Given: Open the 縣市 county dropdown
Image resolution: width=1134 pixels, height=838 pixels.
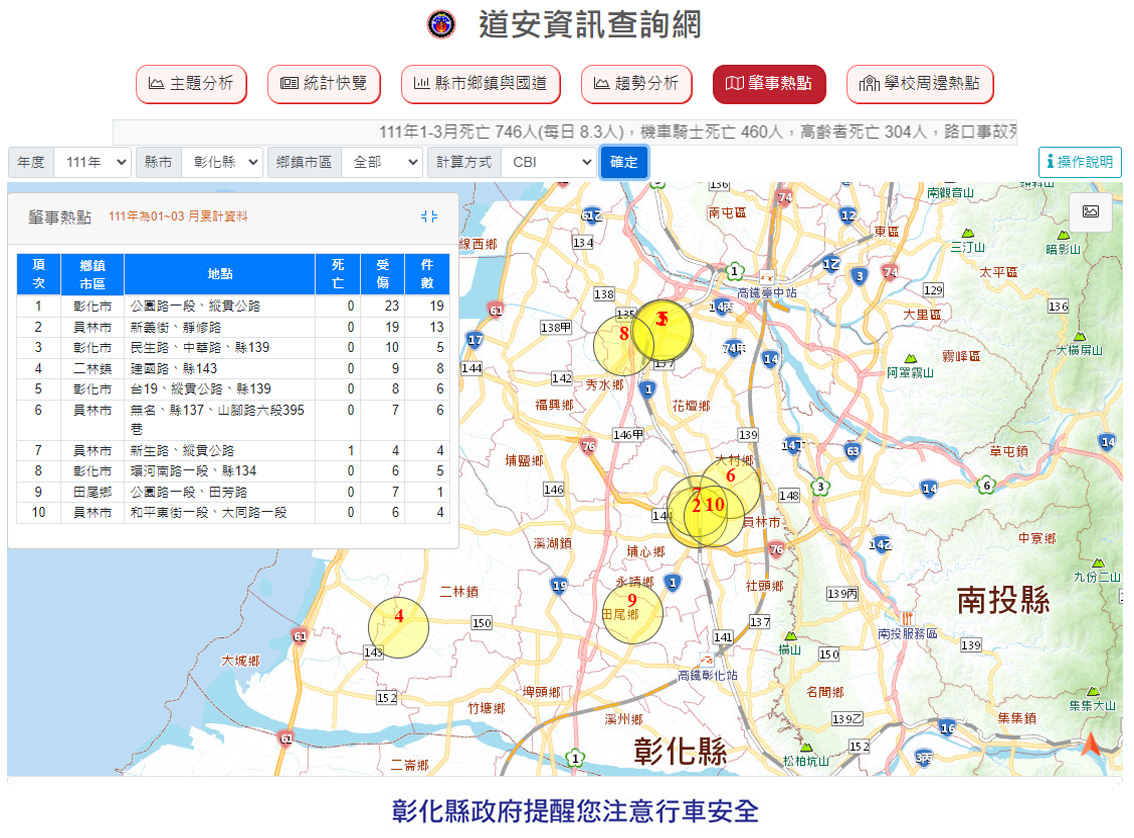Looking at the screenshot, I should tap(222, 162).
